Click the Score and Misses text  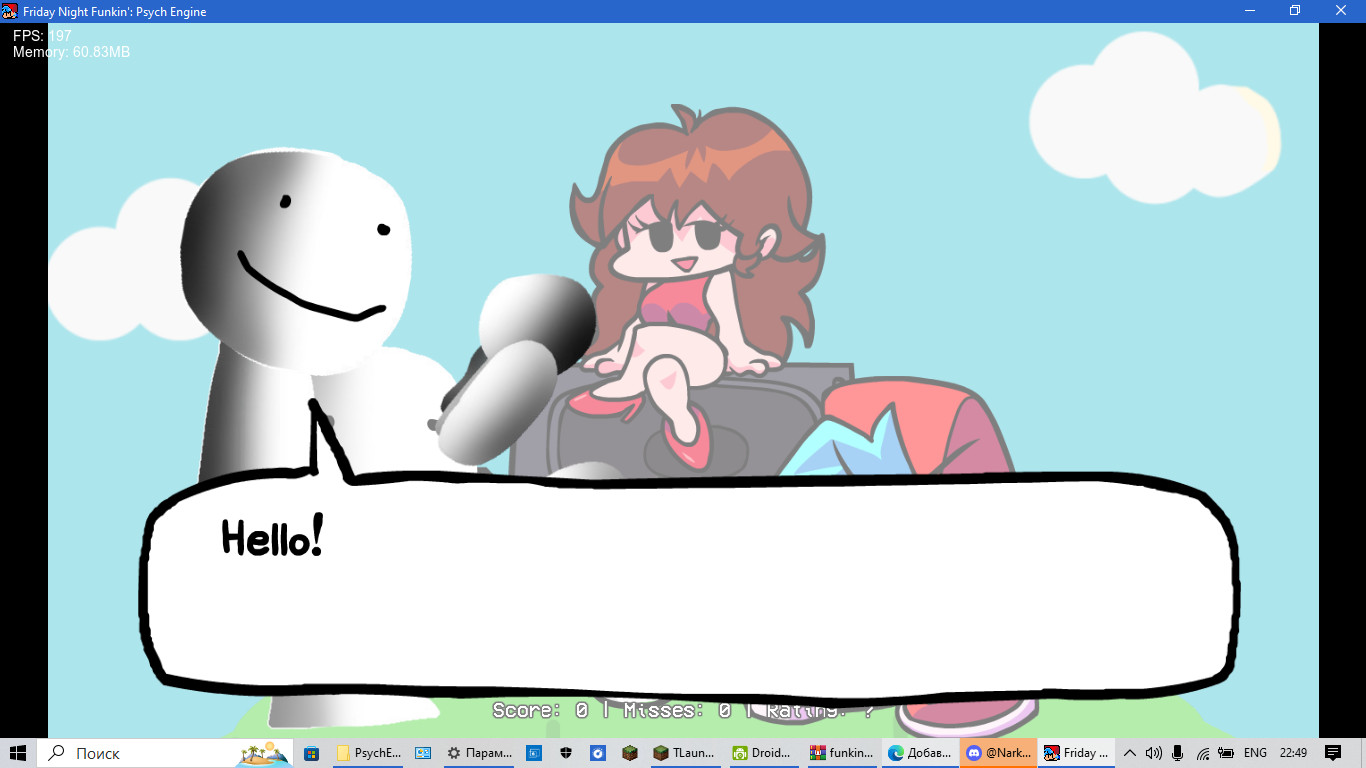(x=683, y=711)
